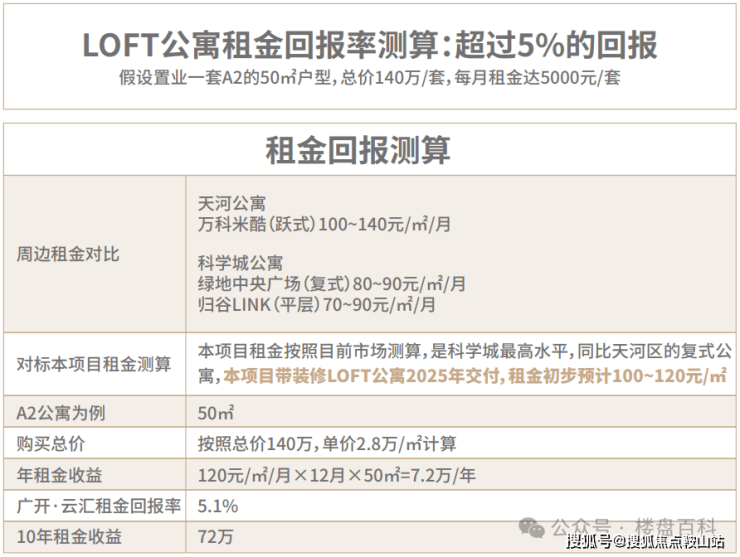Click the 购买总价 row label
Viewport: 740px width, 557px height.
click(50, 444)
